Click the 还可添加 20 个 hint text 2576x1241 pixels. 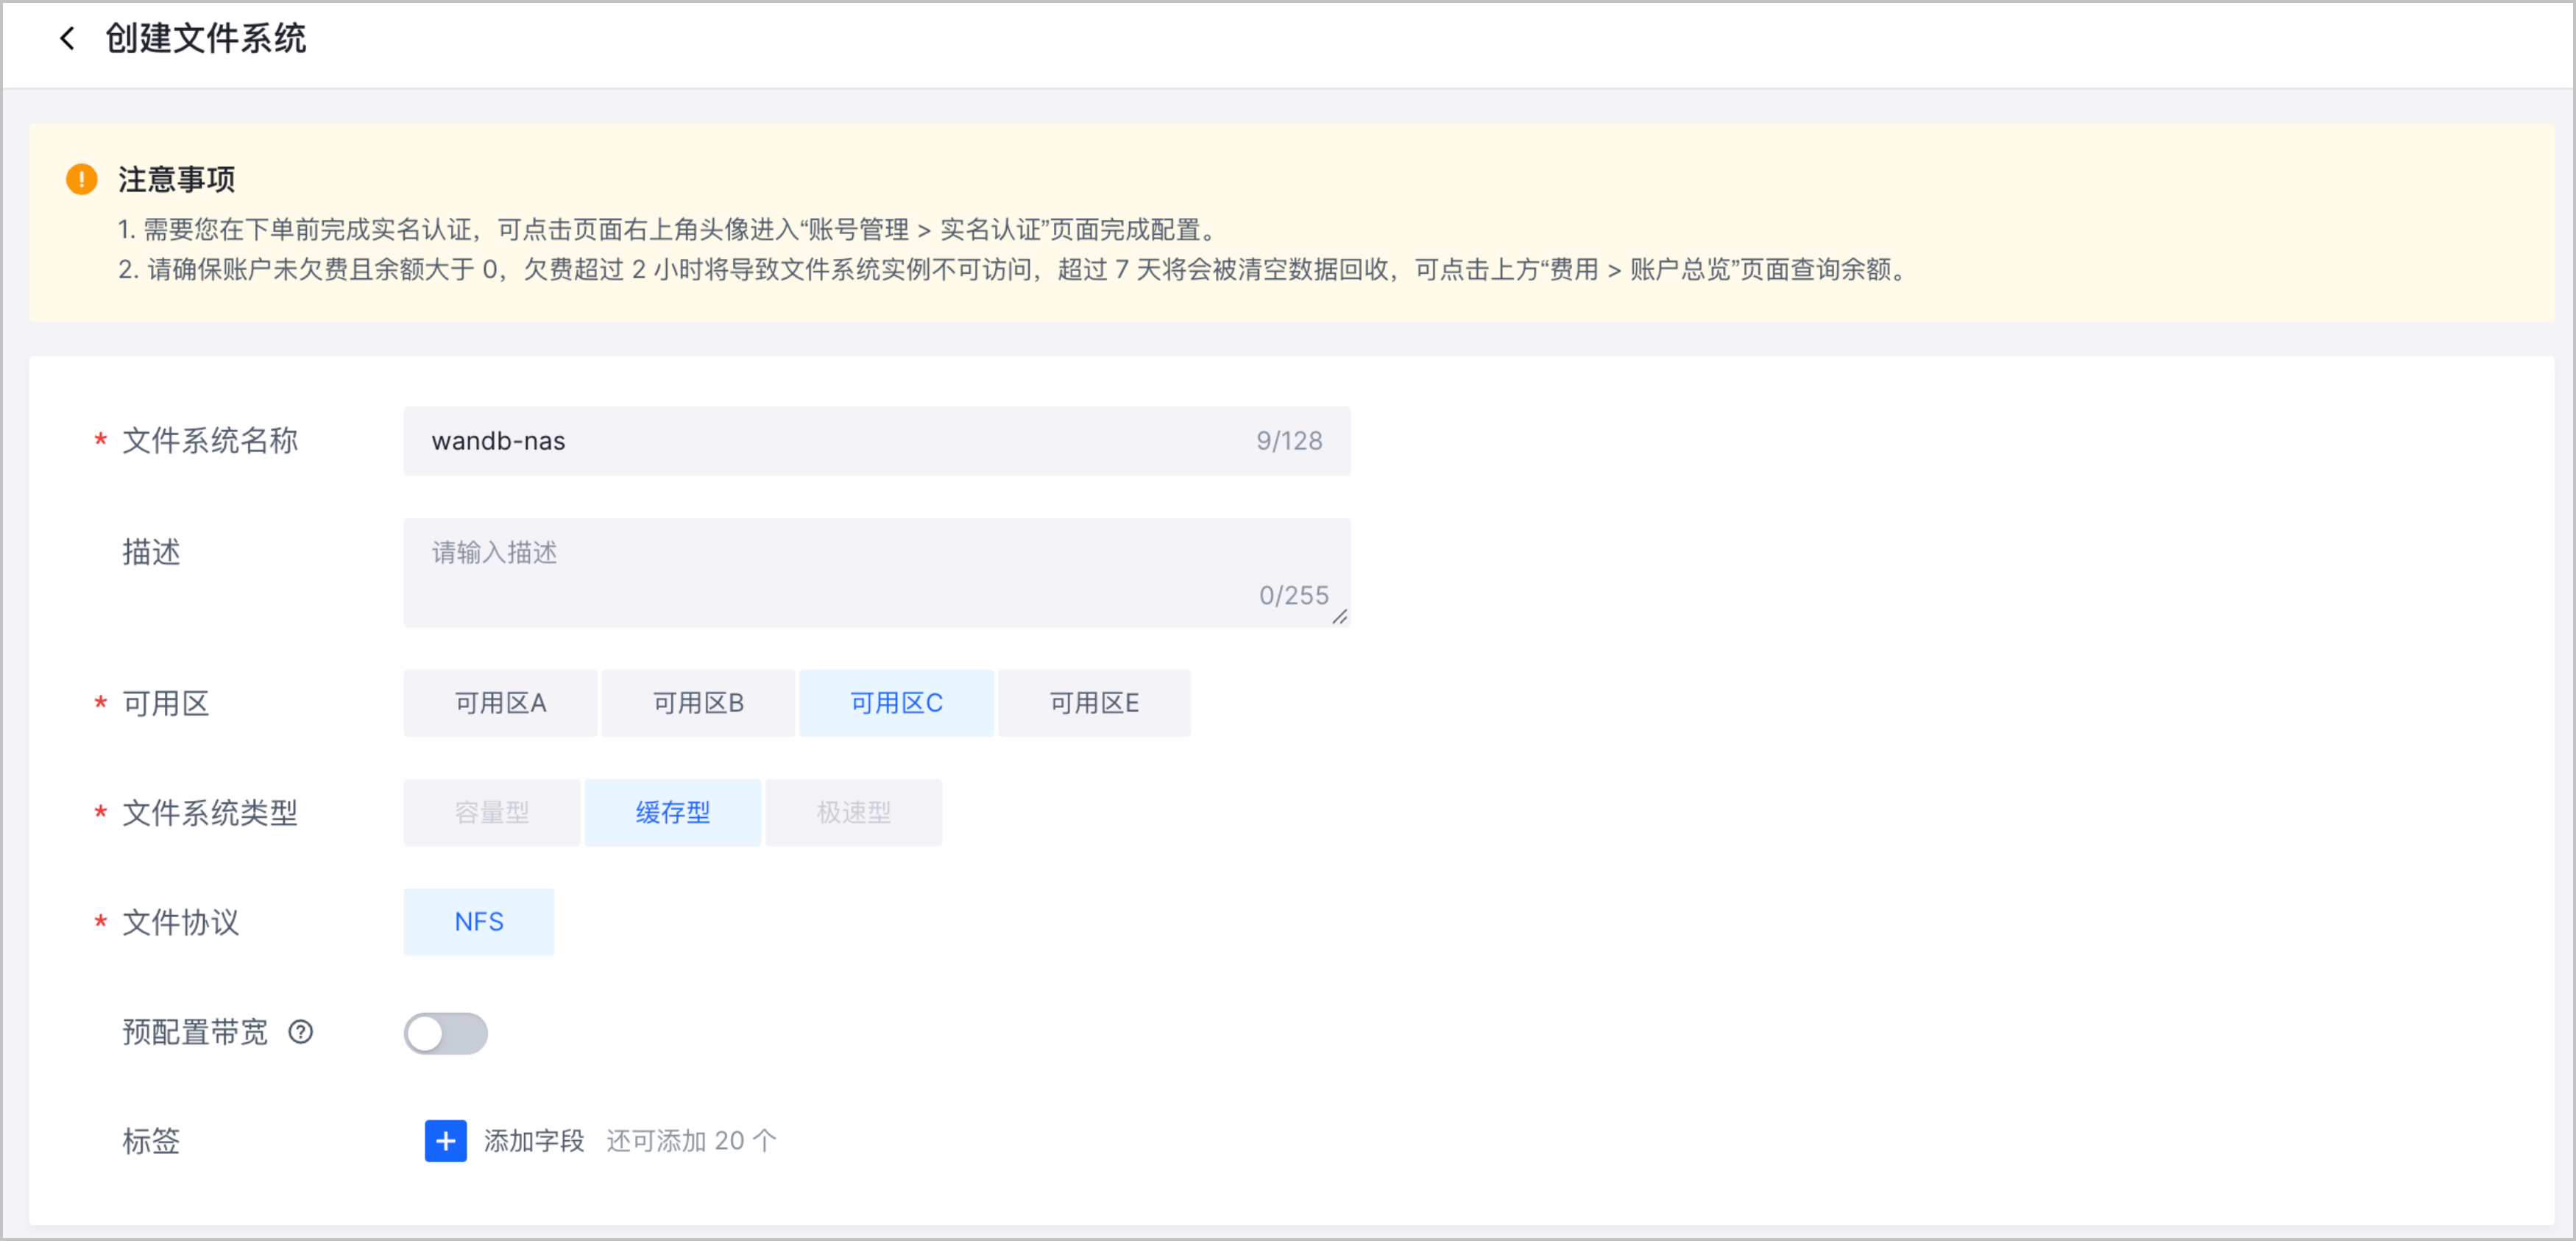(x=691, y=1140)
